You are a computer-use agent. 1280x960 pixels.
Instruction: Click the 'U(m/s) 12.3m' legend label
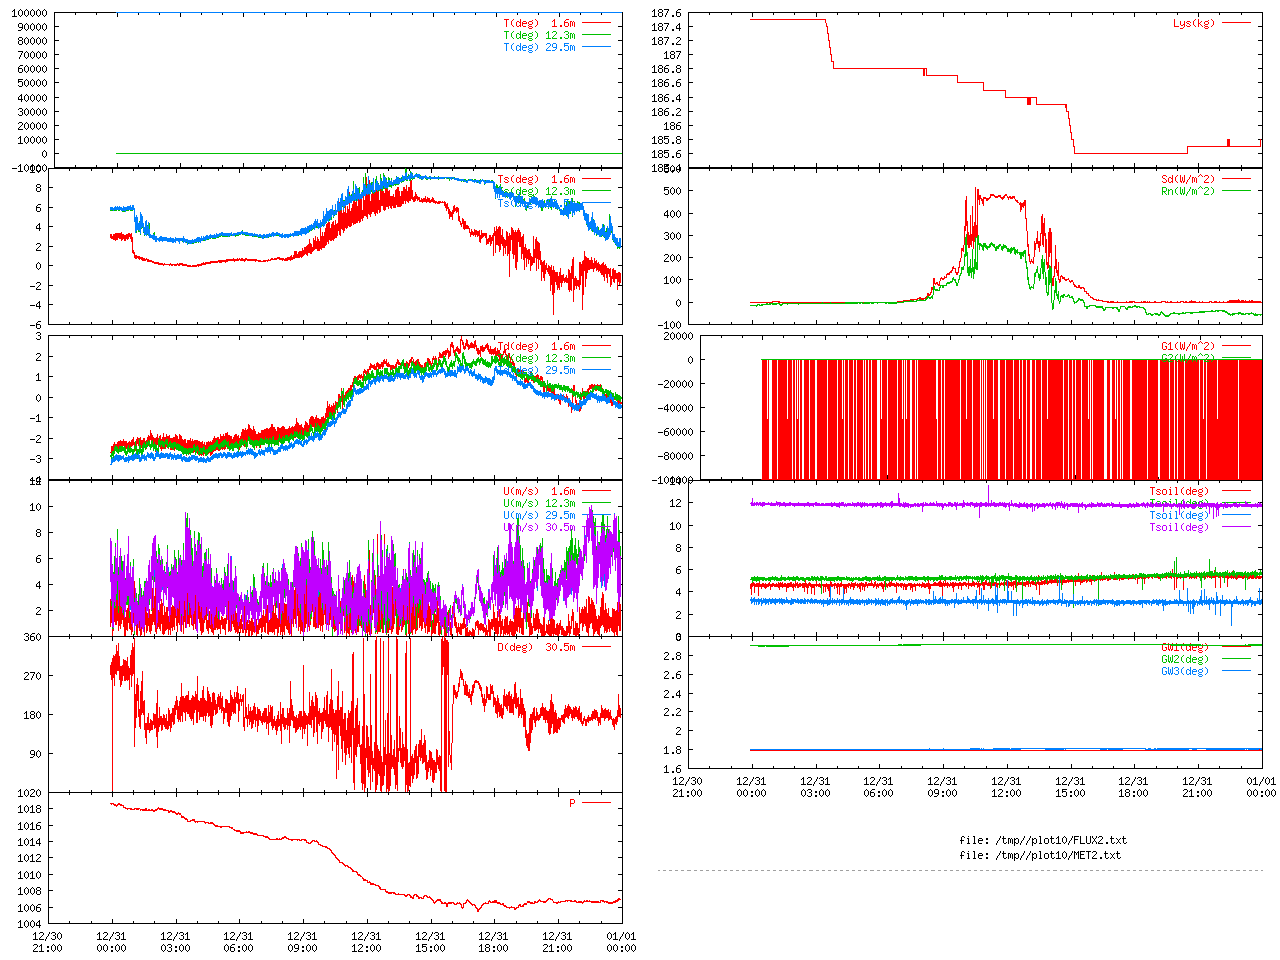(539, 503)
